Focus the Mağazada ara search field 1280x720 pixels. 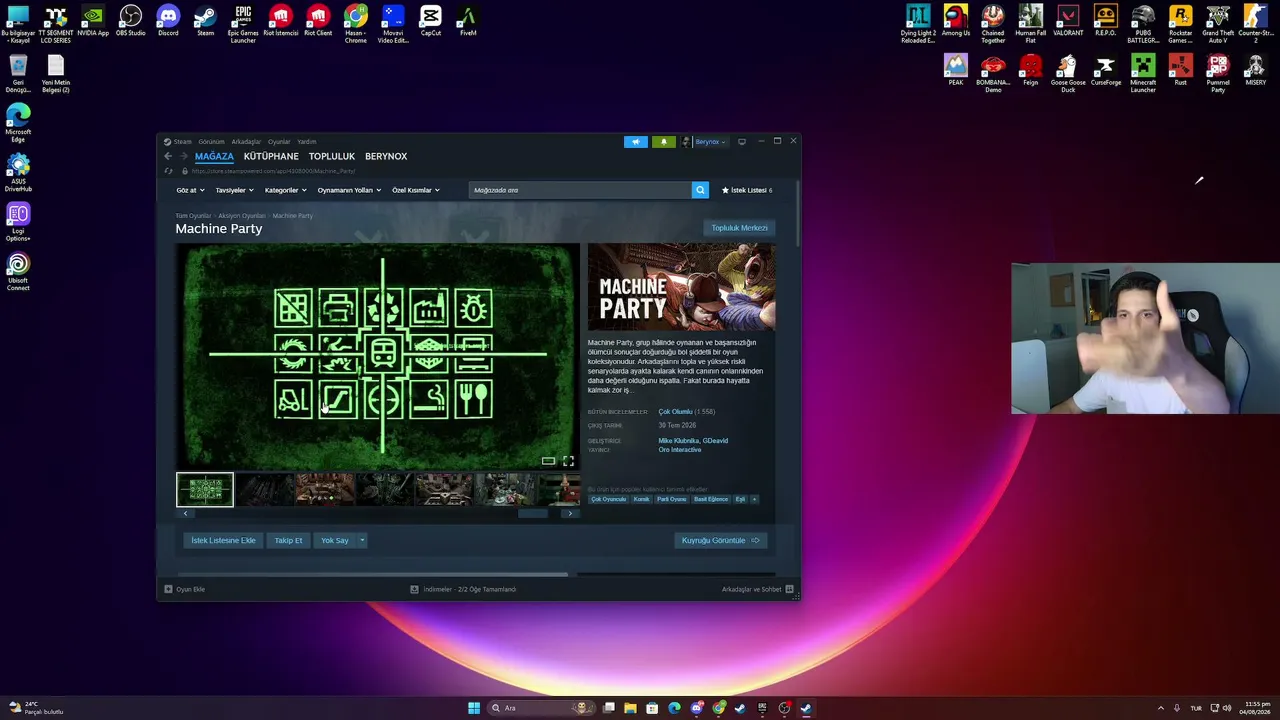tap(580, 190)
